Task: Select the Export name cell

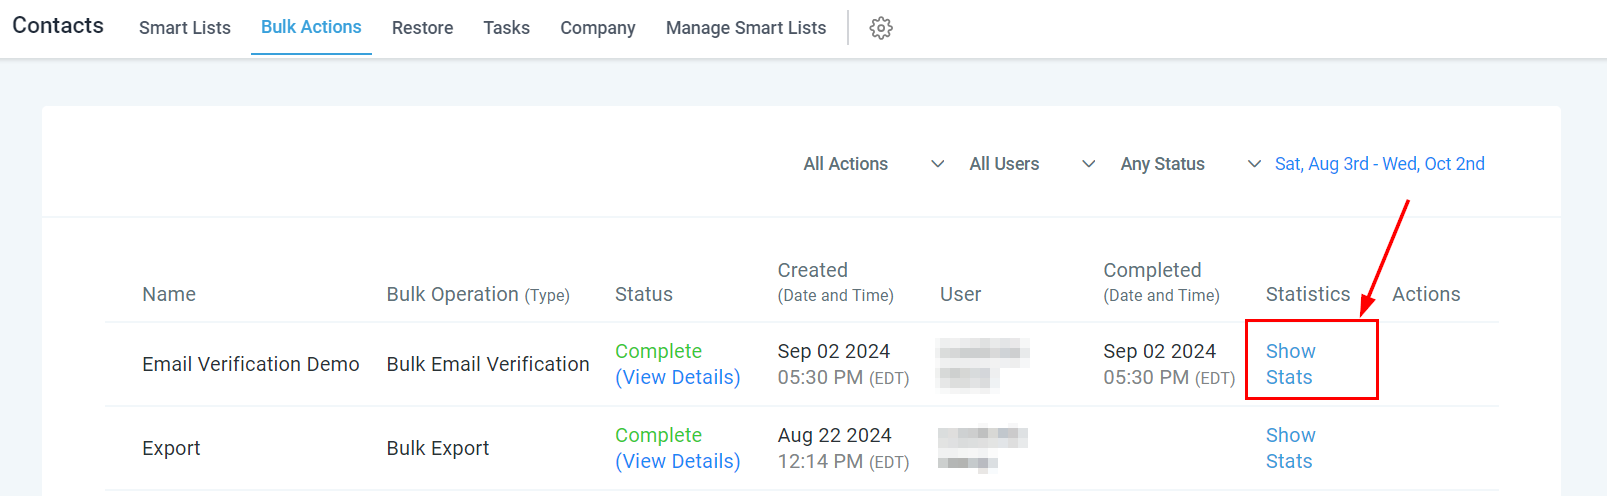Action: (x=171, y=448)
